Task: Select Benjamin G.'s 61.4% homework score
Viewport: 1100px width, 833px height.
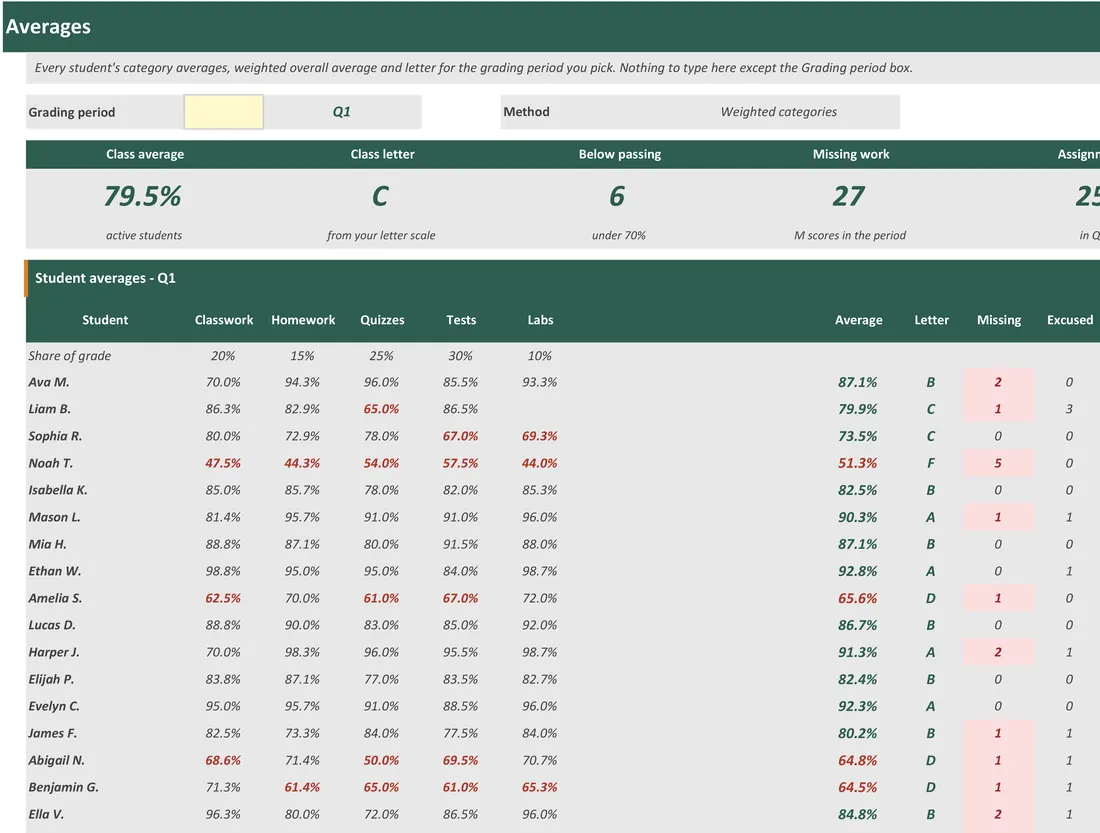Action: click(x=302, y=787)
